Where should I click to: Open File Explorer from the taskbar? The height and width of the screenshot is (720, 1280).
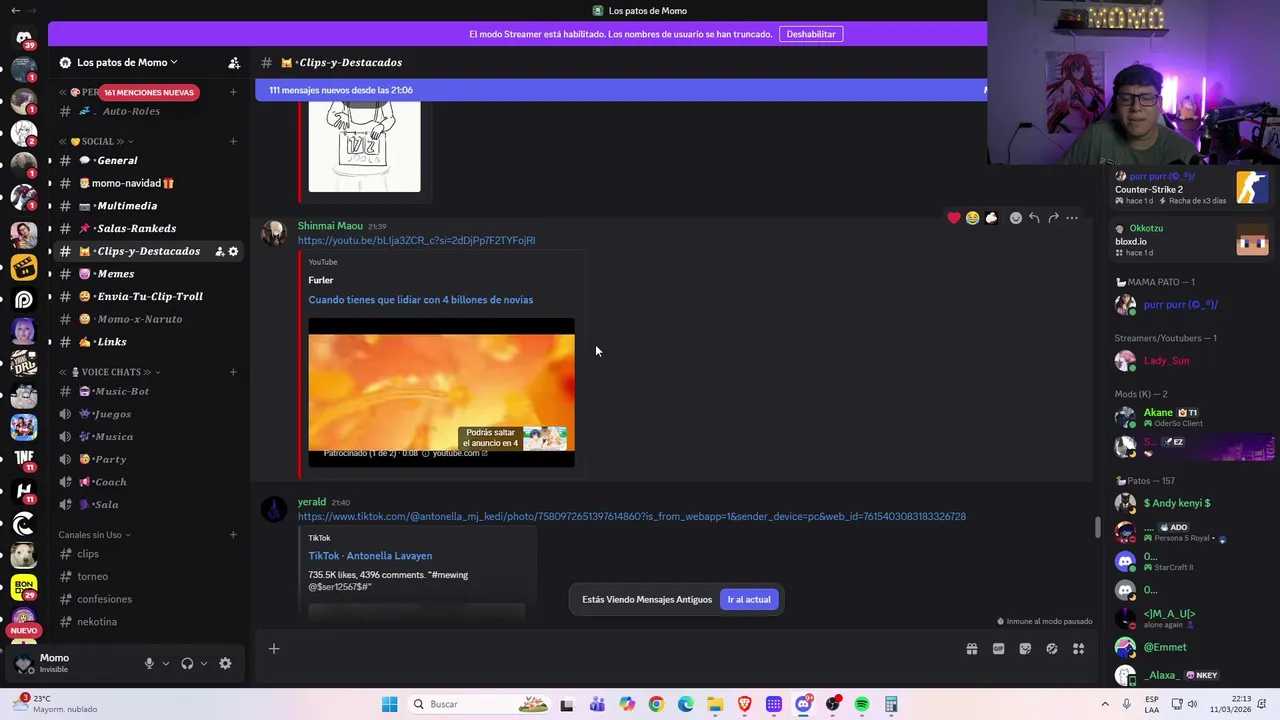pos(715,704)
